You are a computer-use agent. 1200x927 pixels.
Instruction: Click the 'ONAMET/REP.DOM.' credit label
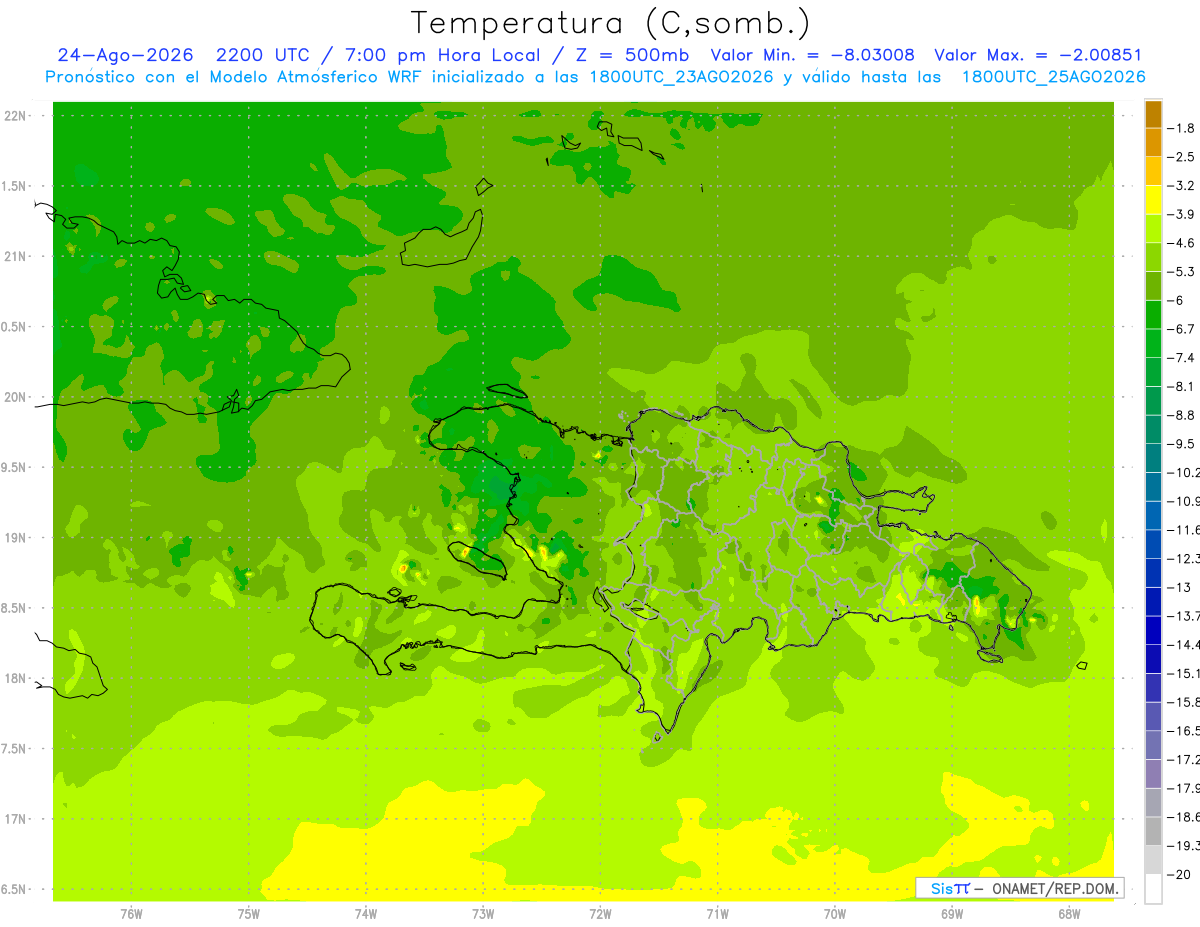point(1056,888)
